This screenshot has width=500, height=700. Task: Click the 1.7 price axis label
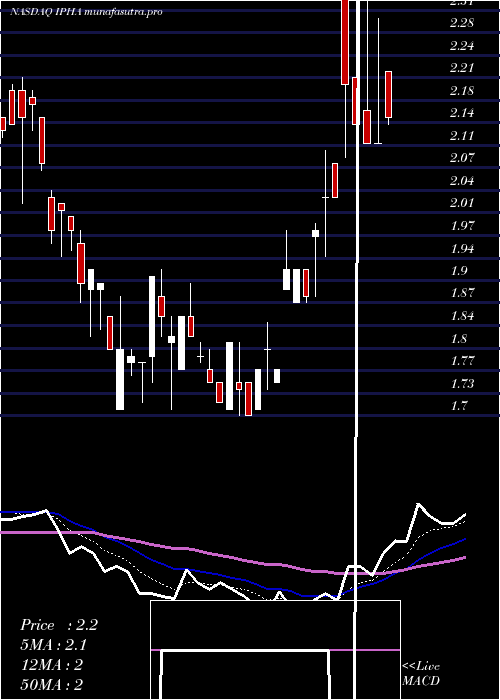(x=458, y=406)
